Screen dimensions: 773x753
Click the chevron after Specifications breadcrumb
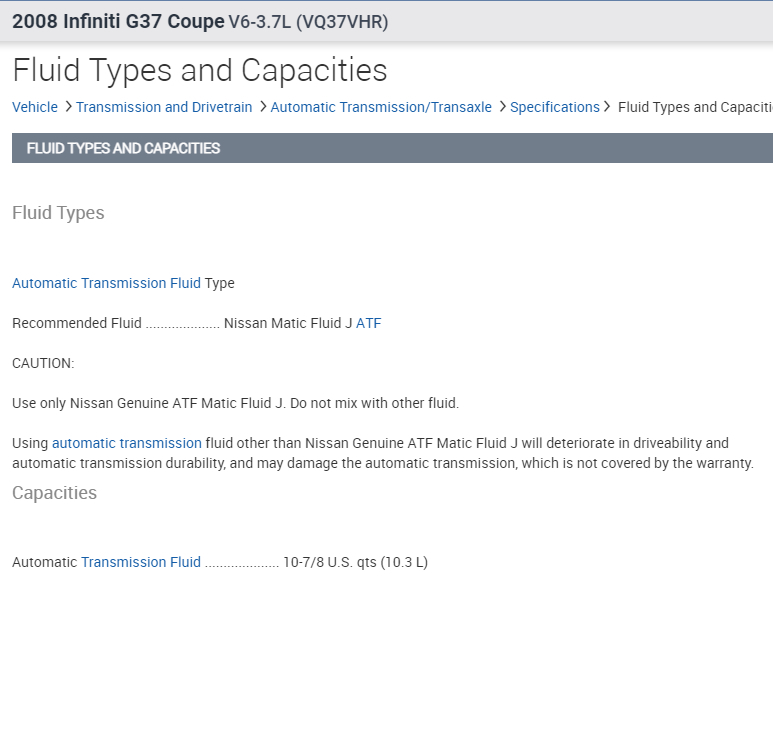[x=607, y=107]
